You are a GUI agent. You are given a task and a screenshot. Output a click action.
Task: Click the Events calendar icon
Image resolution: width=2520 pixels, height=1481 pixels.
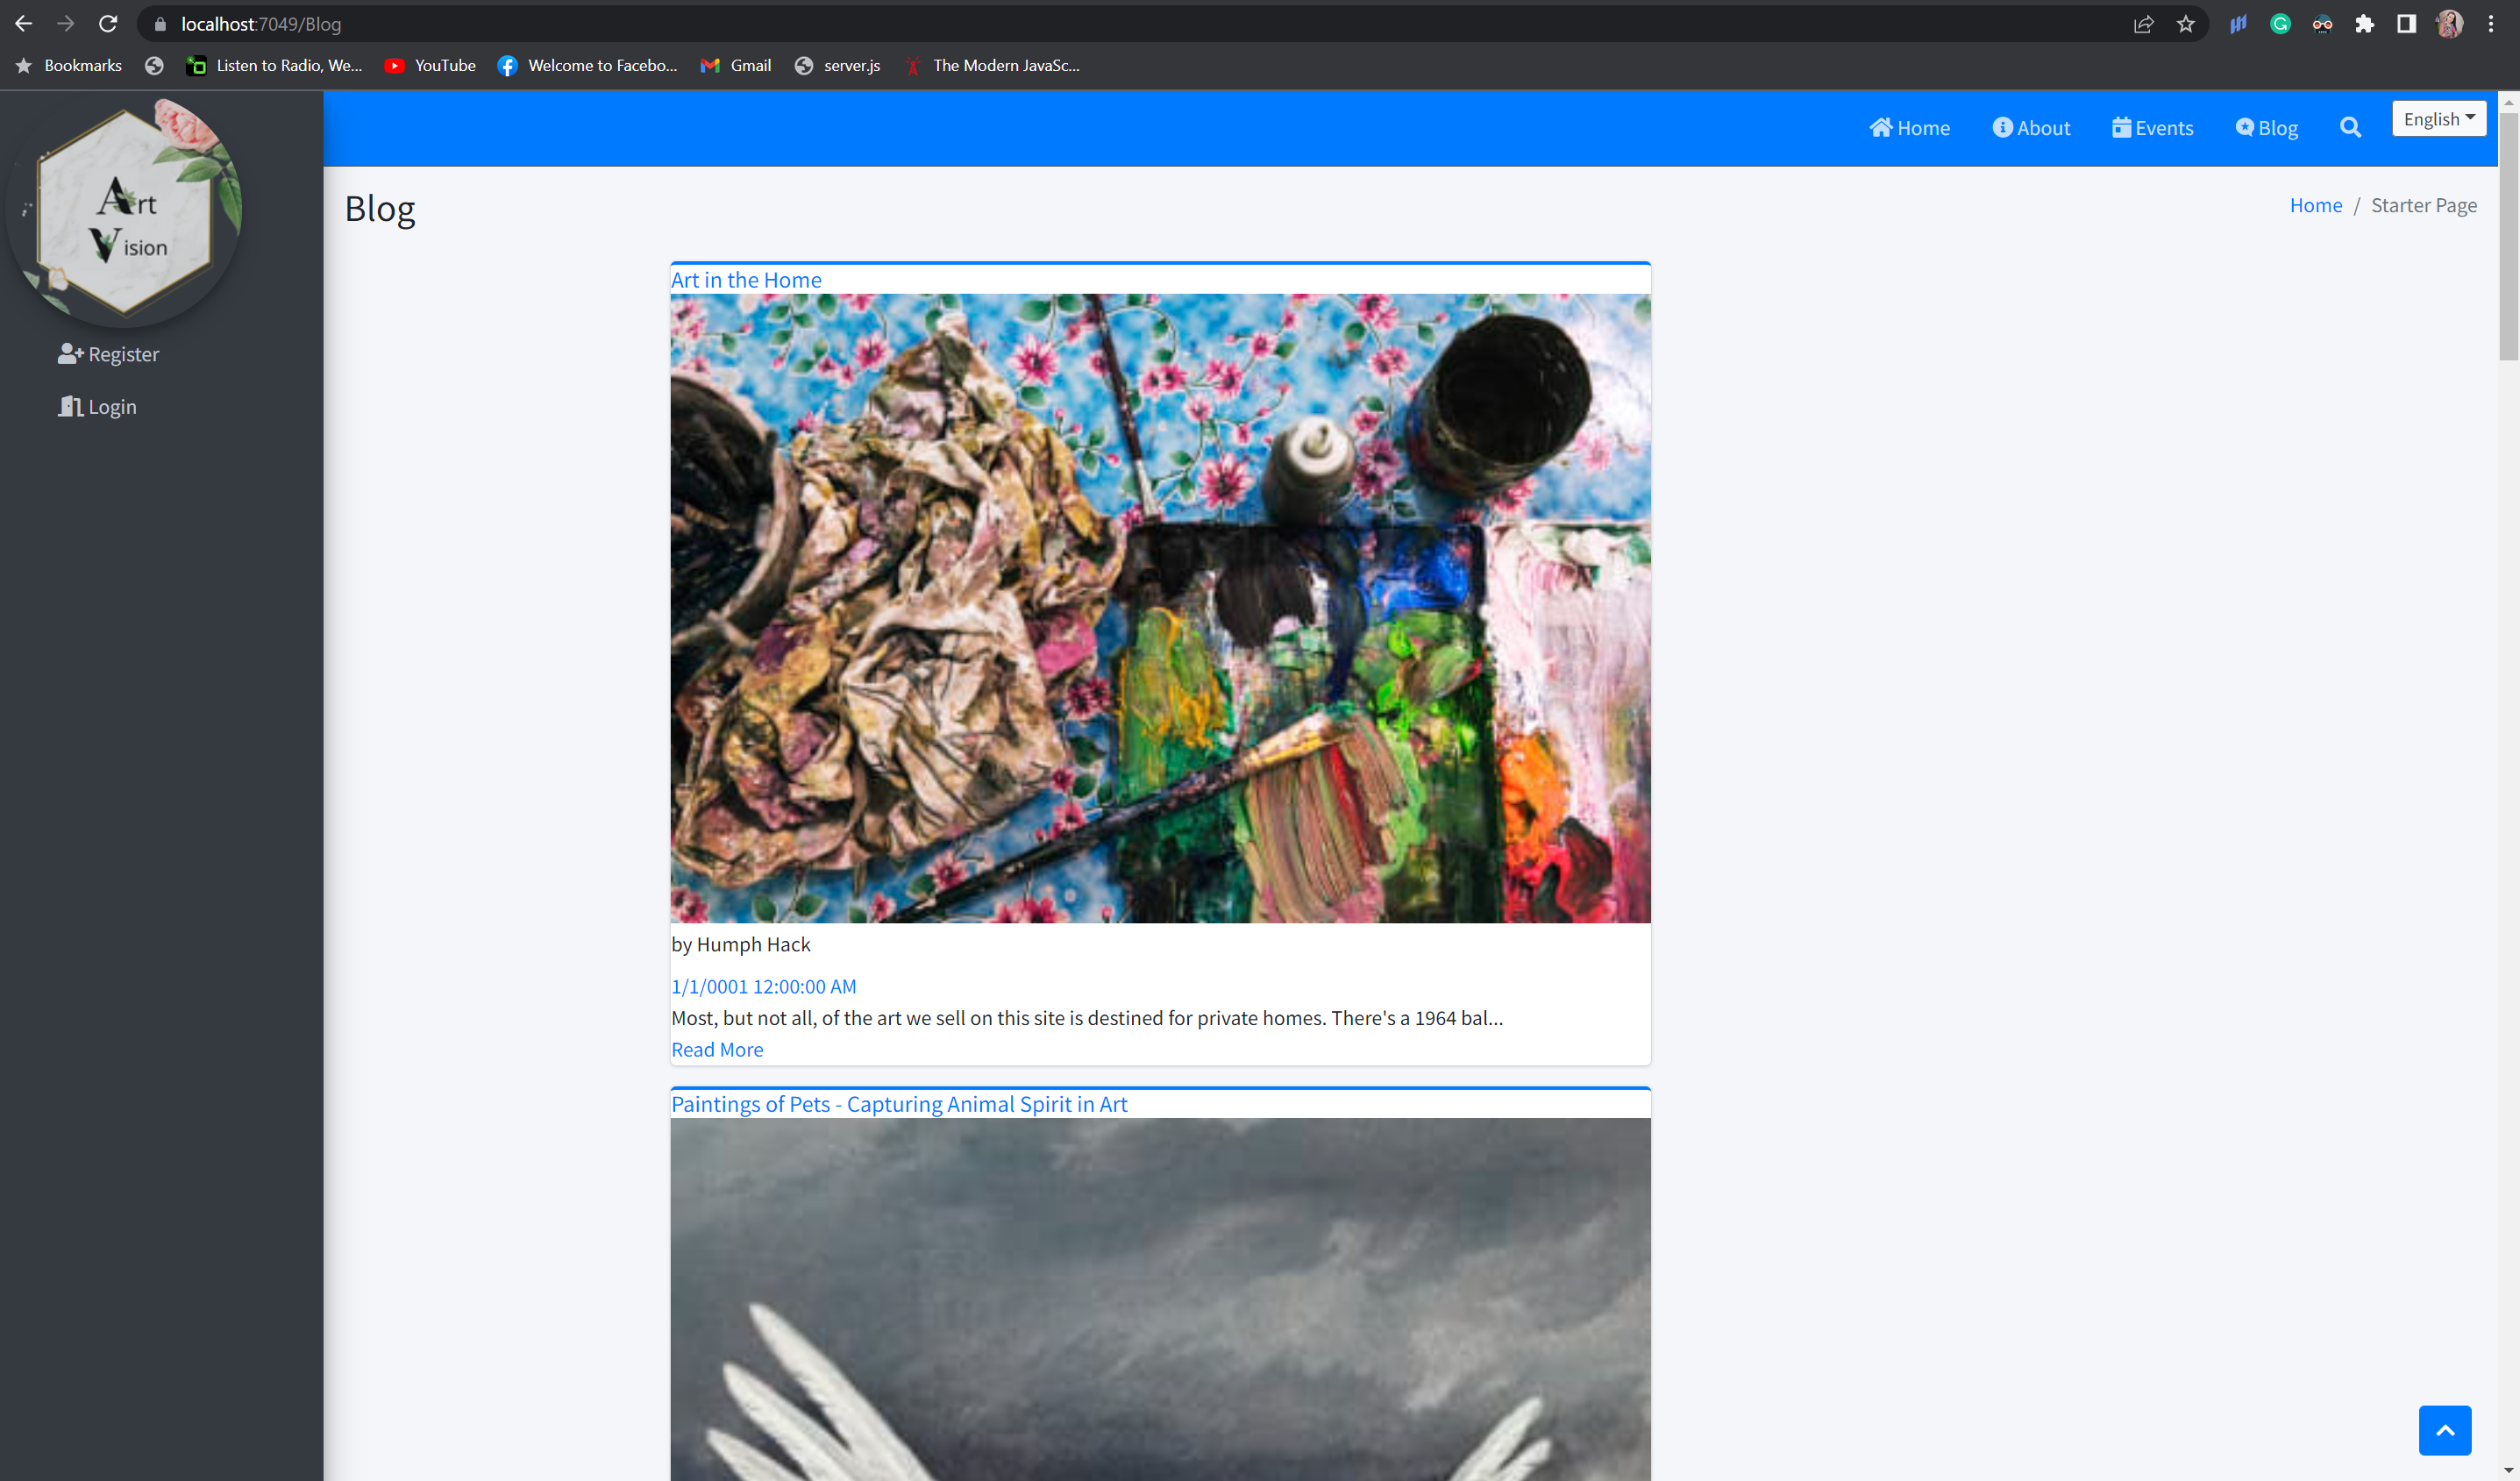coord(2121,127)
